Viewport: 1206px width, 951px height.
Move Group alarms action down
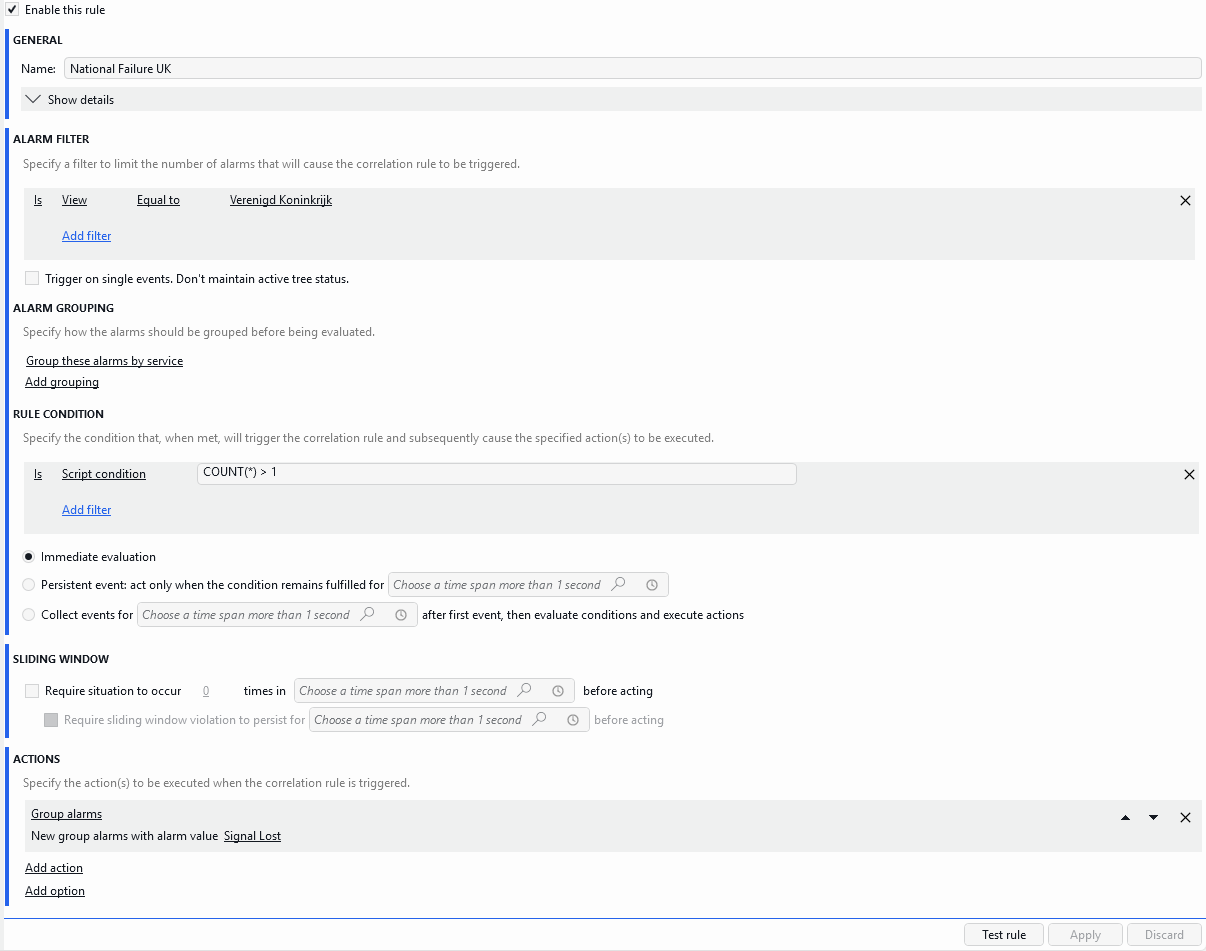(x=1153, y=818)
